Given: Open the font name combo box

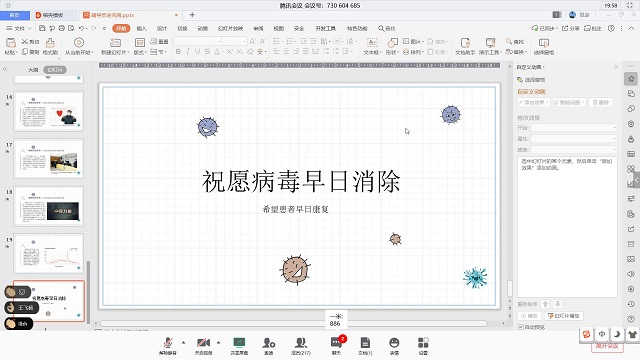Looking at the screenshot, I should 198,41.
